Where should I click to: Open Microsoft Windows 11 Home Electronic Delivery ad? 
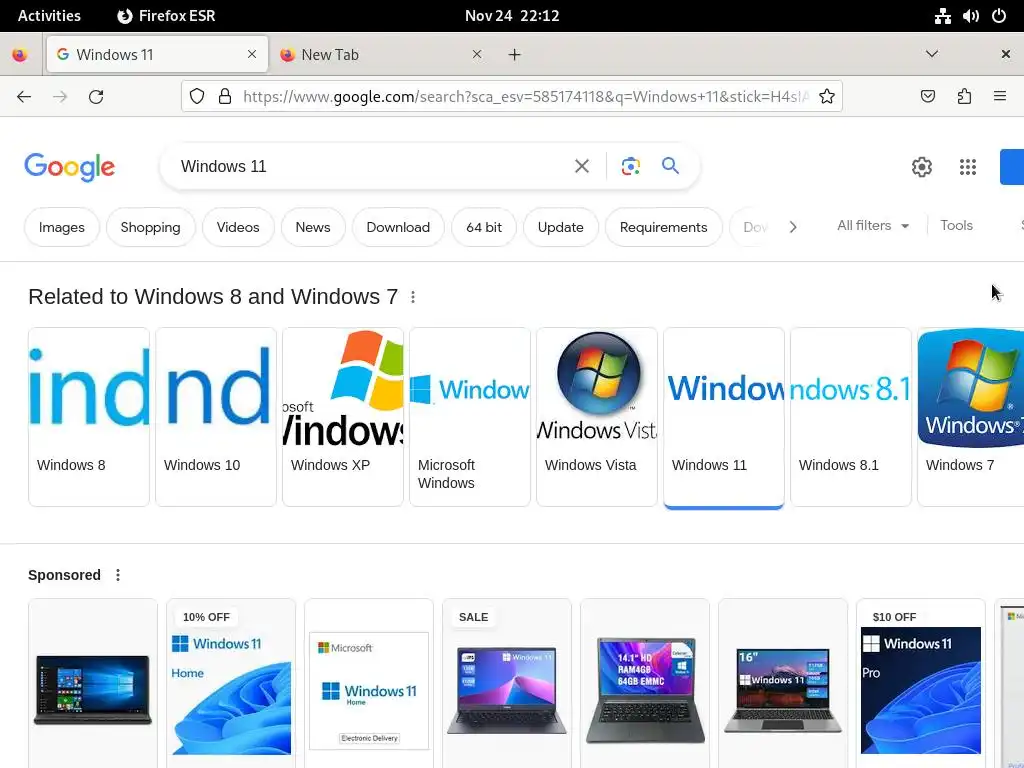pyautogui.click(x=369, y=683)
